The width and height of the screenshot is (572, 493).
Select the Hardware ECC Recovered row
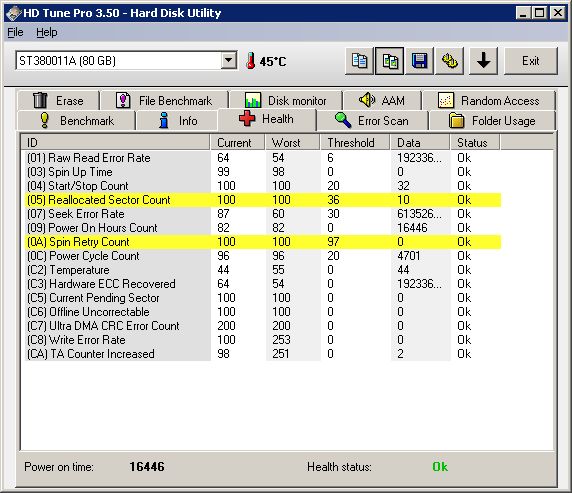click(x=263, y=284)
